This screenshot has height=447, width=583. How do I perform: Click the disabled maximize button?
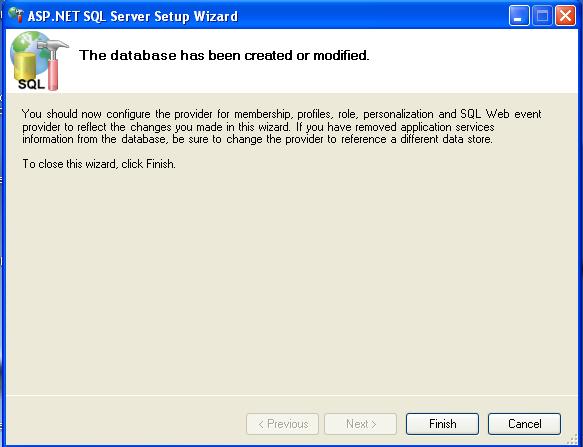click(x=542, y=16)
